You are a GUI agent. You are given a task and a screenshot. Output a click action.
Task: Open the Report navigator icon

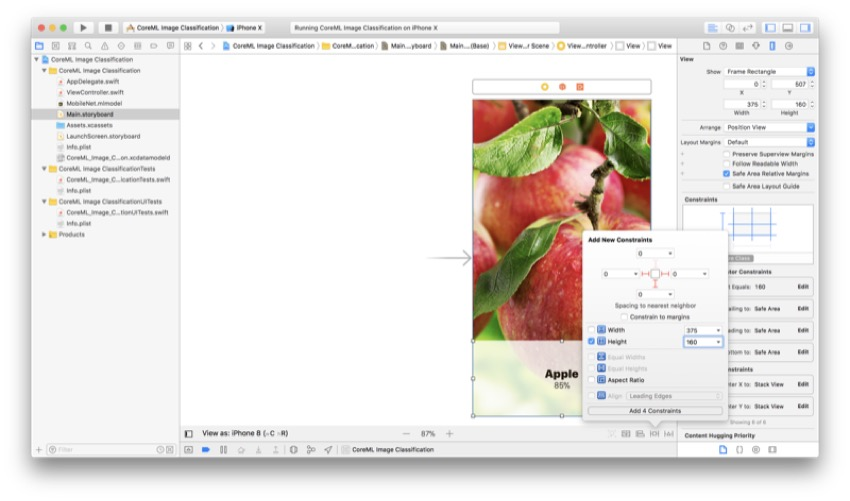click(x=170, y=46)
